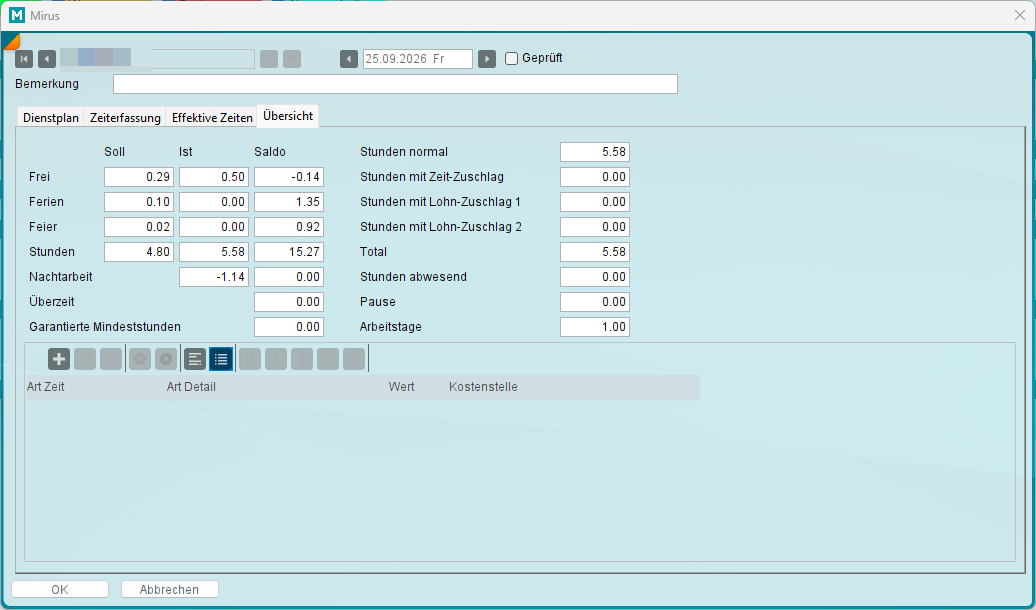Open the Dienstplan tab
1036x610 pixels.
(x=51, y=118)
